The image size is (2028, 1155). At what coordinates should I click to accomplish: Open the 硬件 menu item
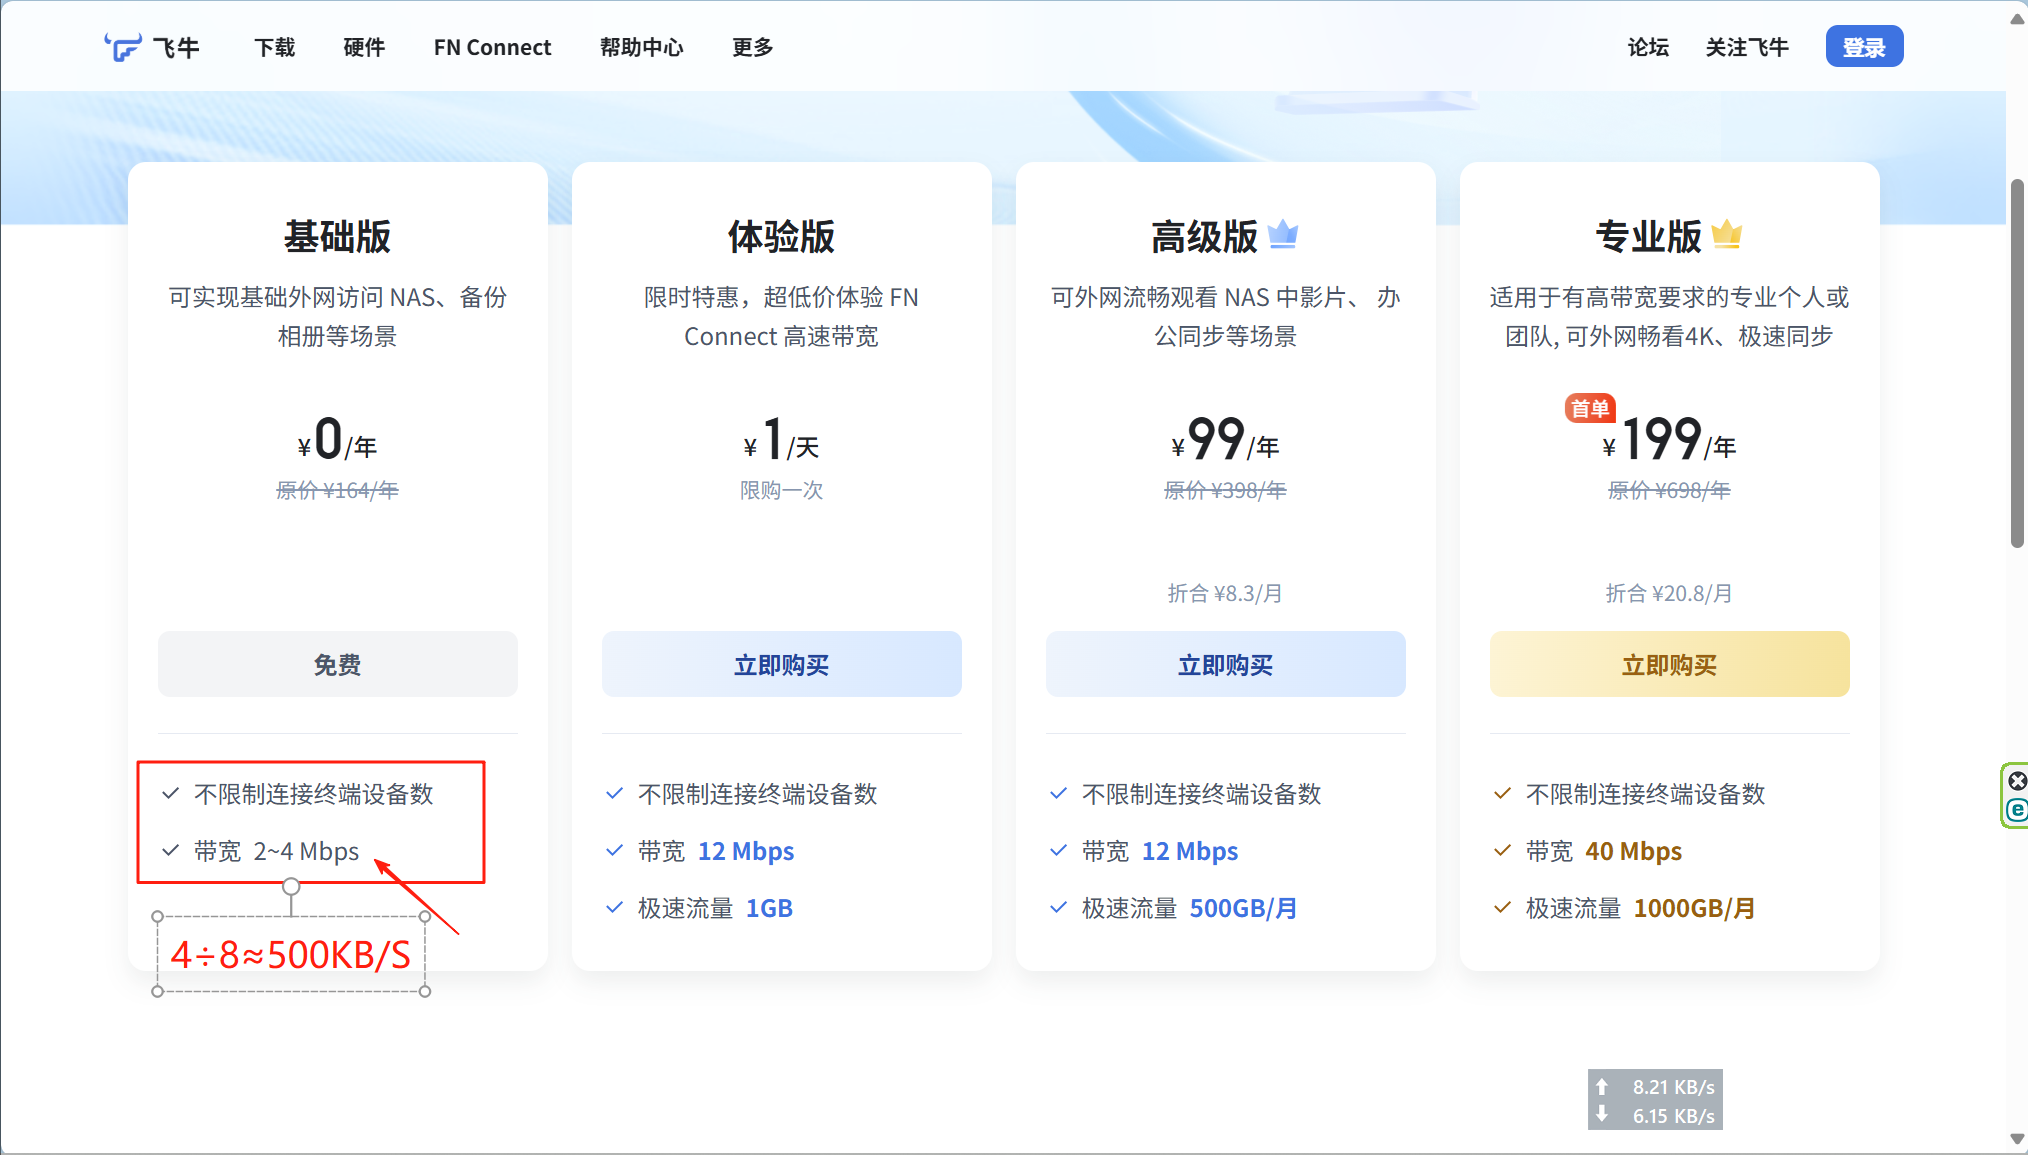(x=364, y=47)
